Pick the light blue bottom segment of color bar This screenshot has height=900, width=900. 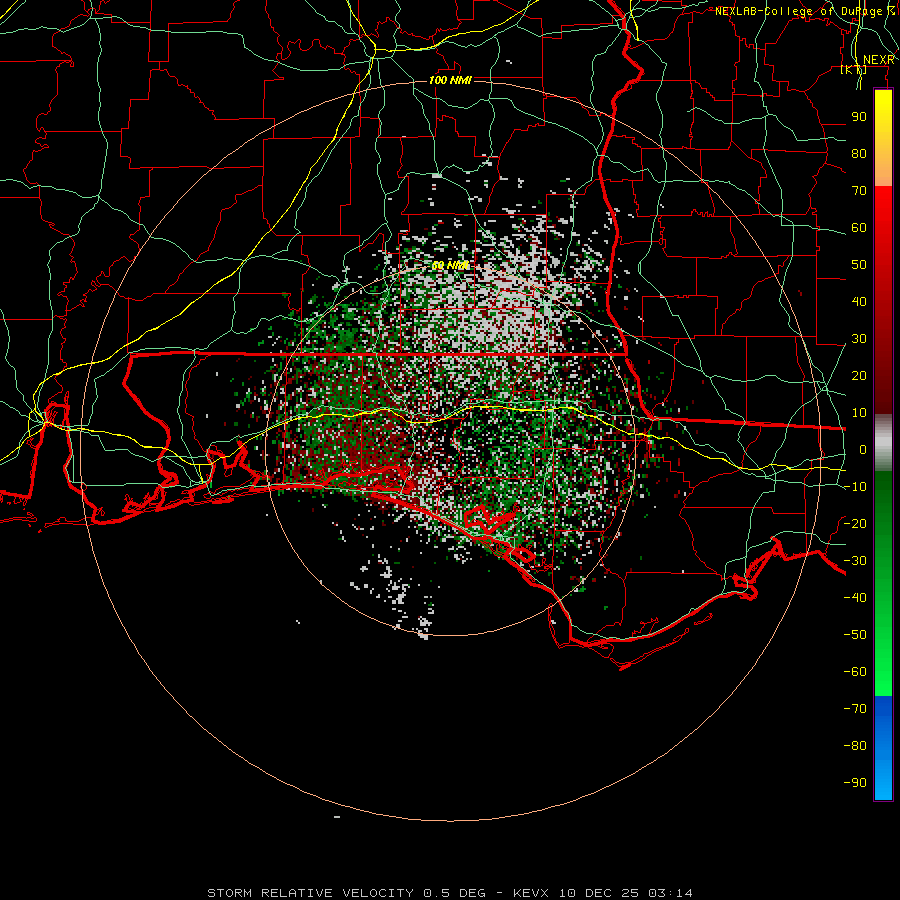(883, 779)
